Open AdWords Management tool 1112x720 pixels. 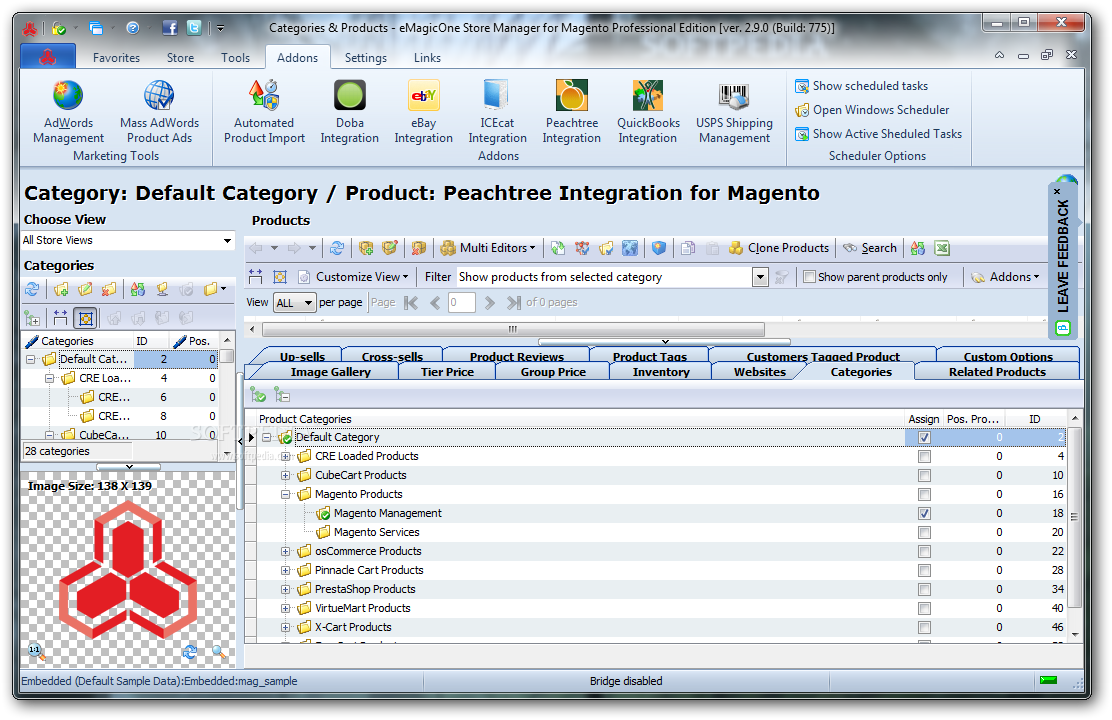[68, 112]
